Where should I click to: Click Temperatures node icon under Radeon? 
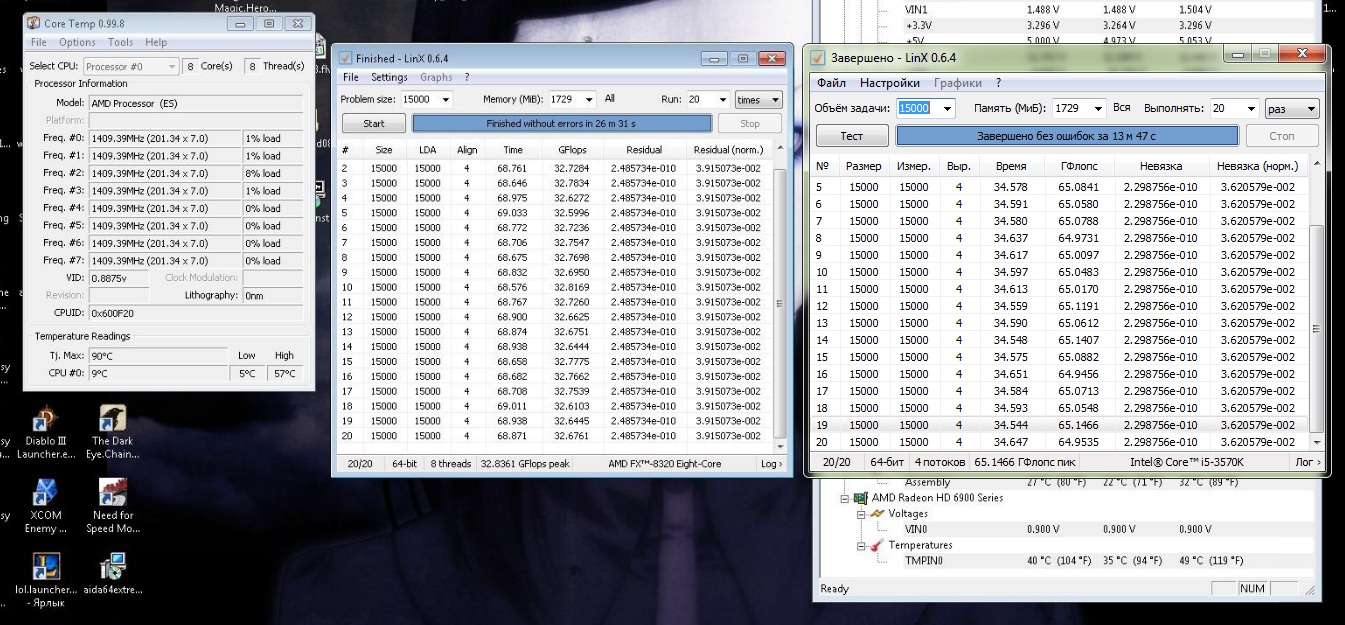pos(878,546)
